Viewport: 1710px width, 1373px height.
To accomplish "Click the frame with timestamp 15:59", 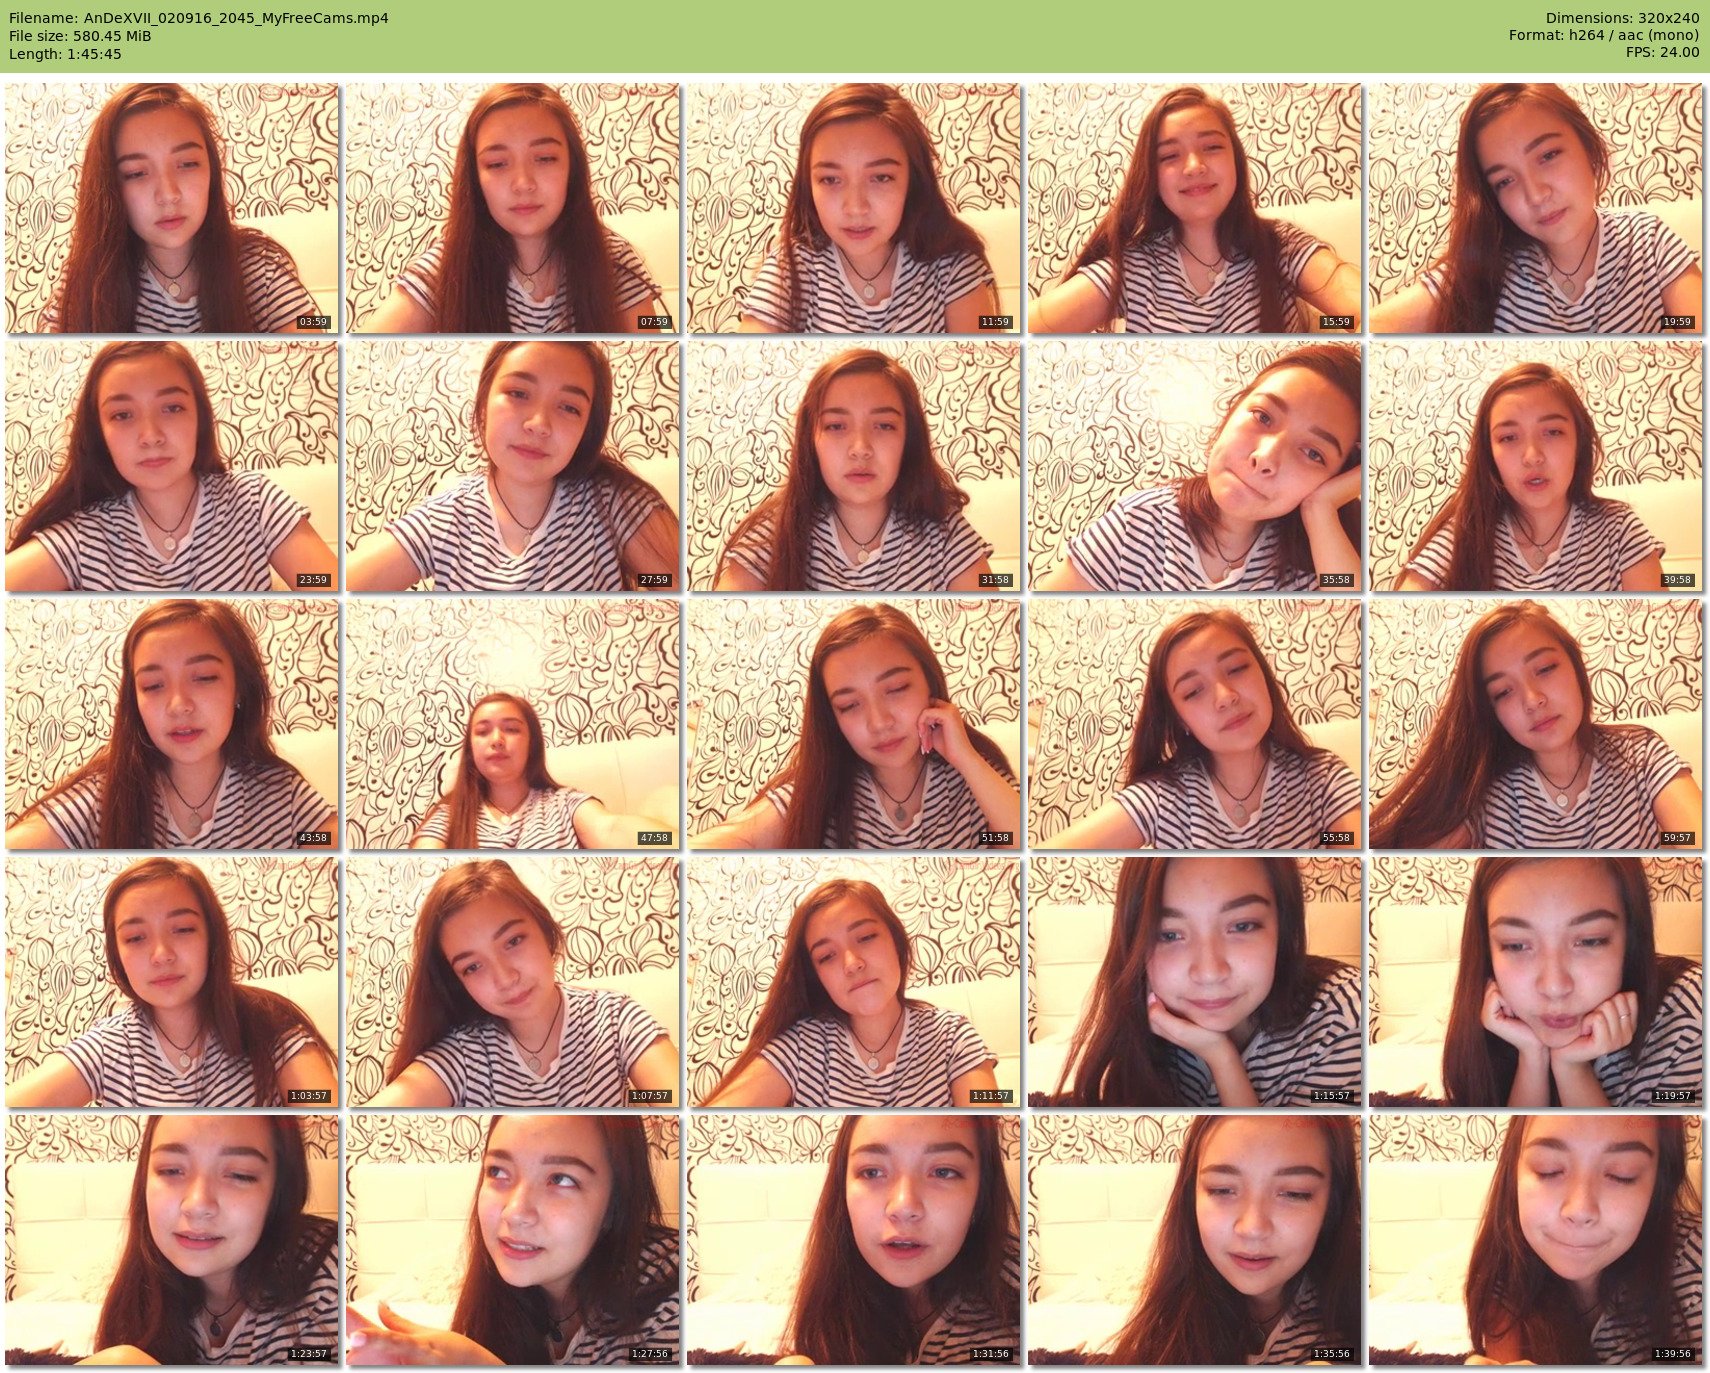I will 1194,208.
